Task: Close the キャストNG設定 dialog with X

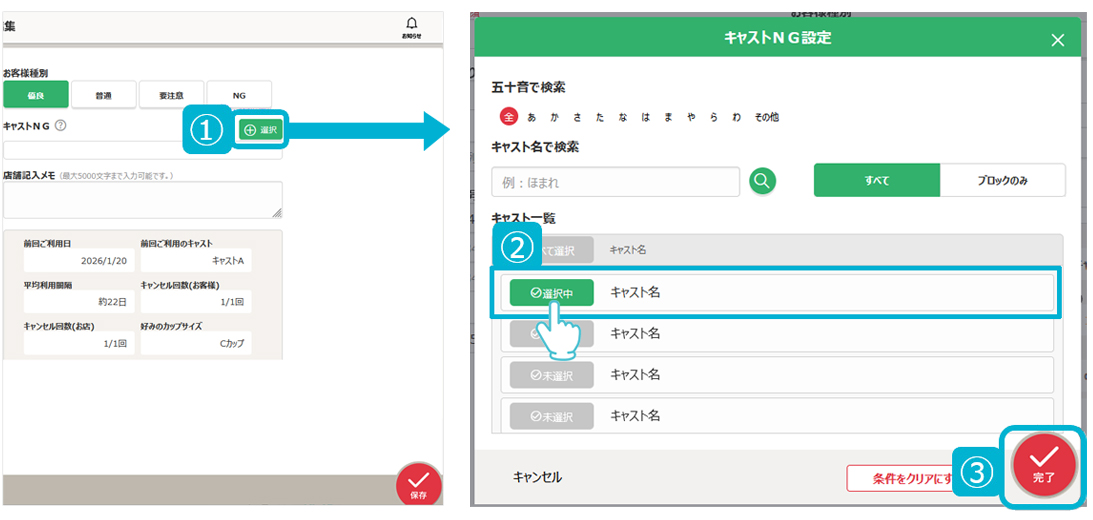Action: click(x=1058, y=40)
